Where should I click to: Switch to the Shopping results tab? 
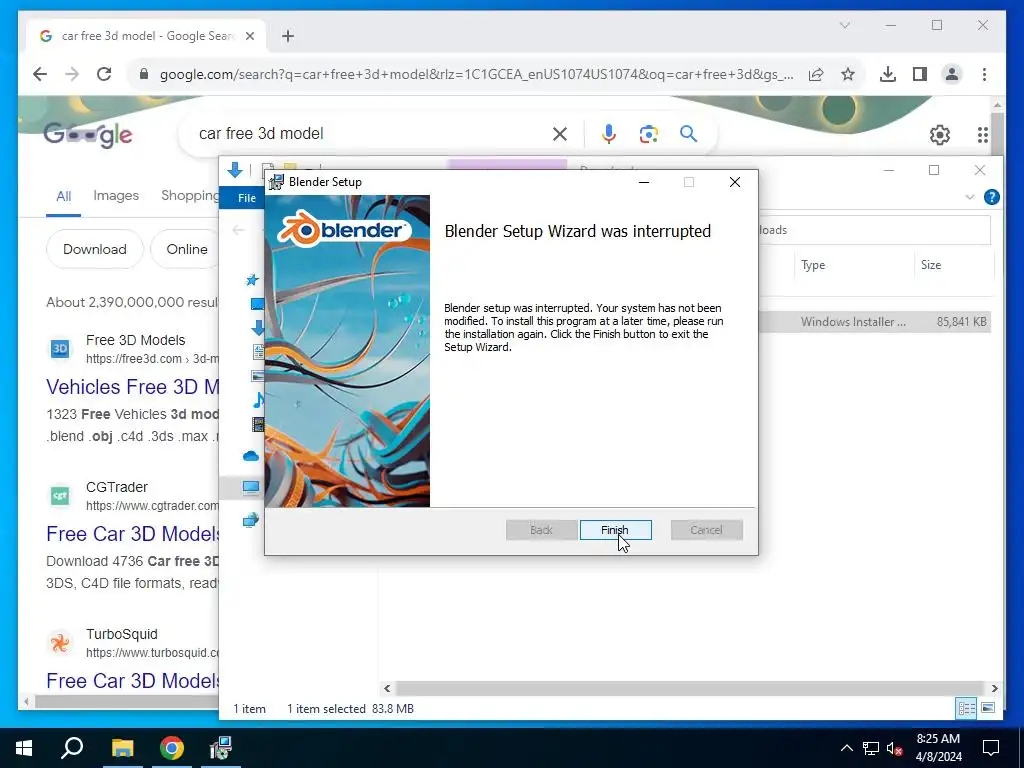189,195
